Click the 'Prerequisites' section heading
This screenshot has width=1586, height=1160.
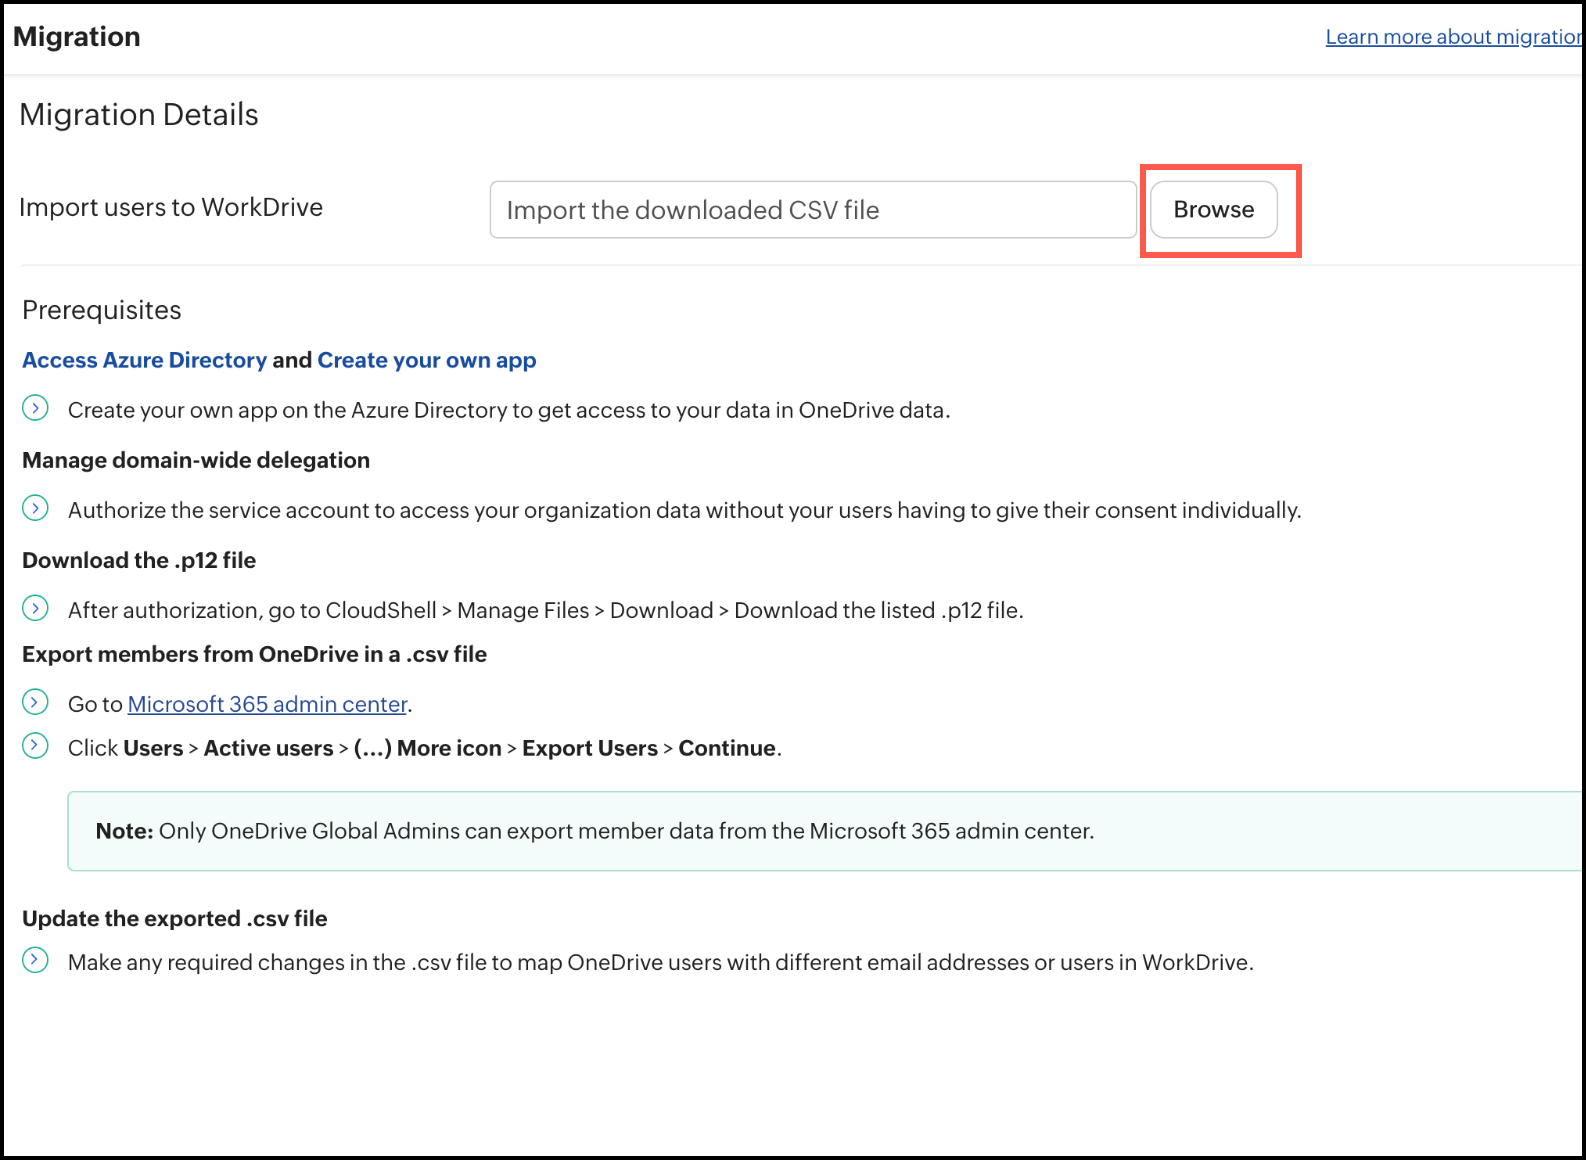(102, 310)
